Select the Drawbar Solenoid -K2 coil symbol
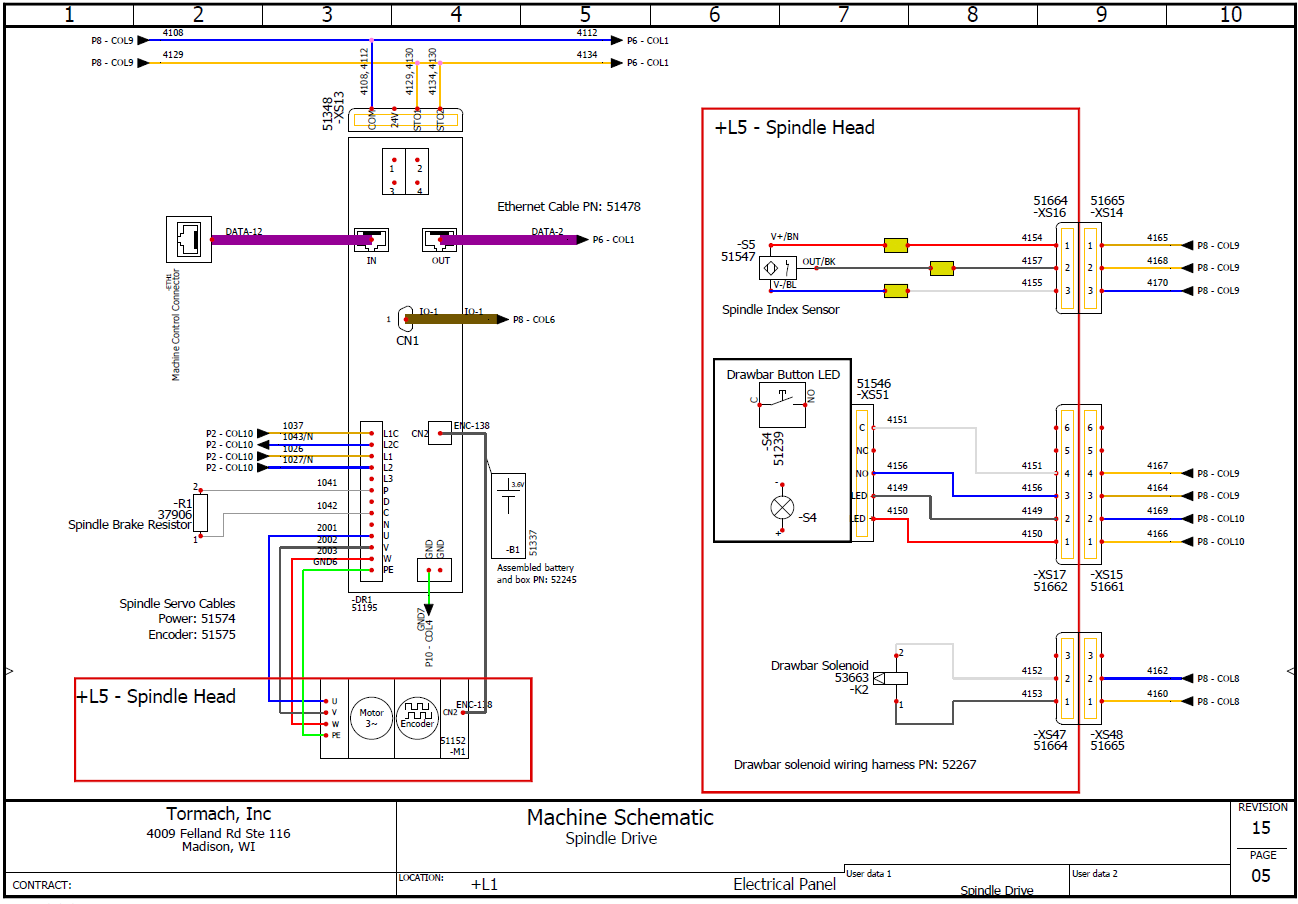This screenshot has height=904, width=1298. (x=898, y=678)
